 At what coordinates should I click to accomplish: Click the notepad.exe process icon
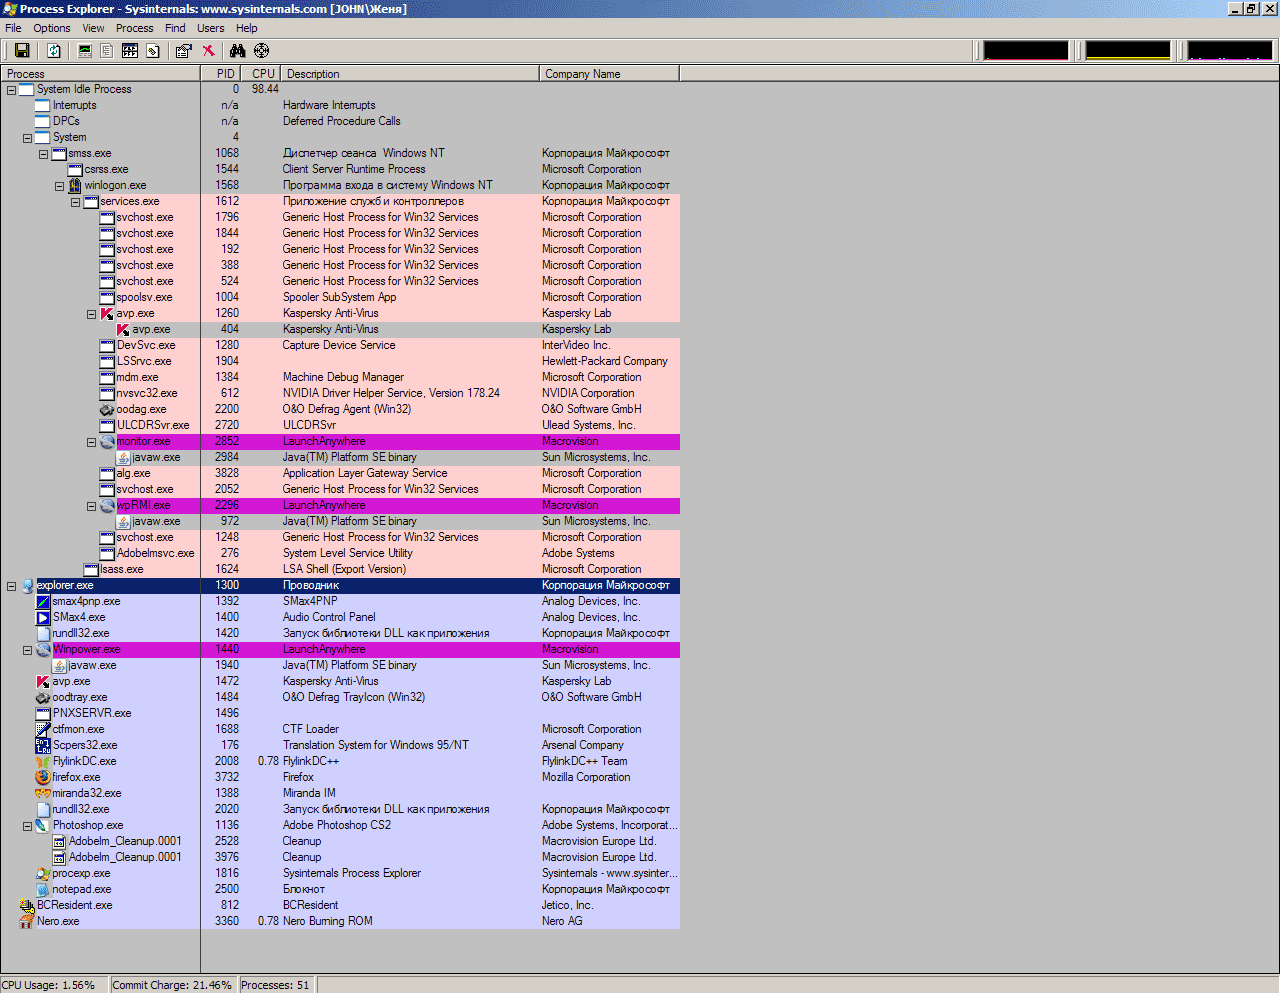[43, 889]
